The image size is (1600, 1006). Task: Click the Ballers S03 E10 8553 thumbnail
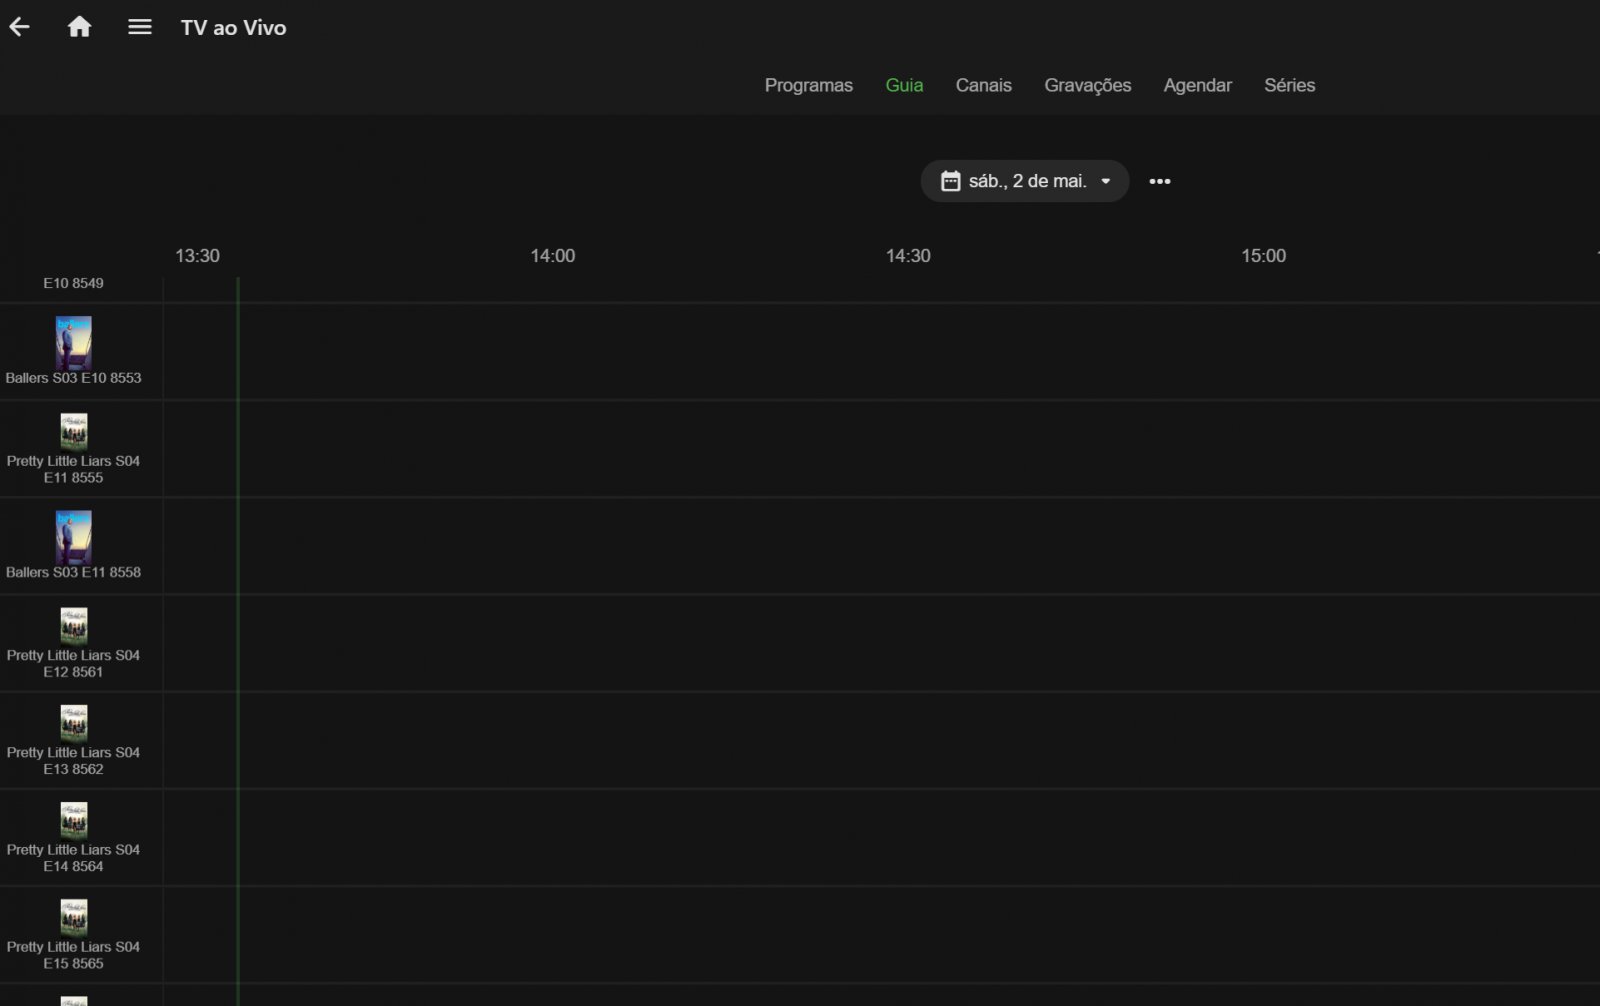(73, 342)
